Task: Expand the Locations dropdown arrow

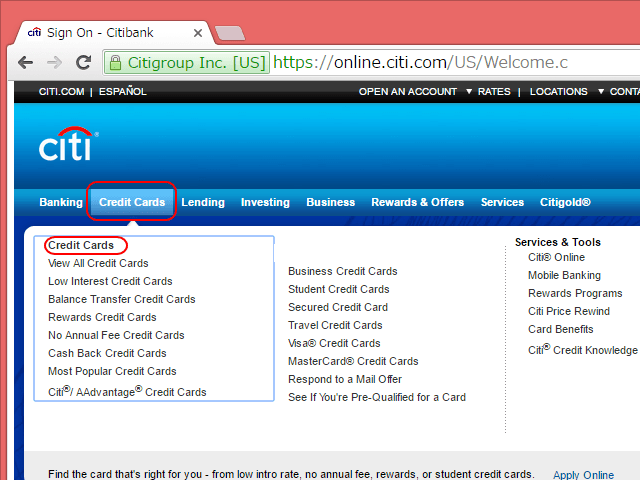Action: click(x=601, y=92)
